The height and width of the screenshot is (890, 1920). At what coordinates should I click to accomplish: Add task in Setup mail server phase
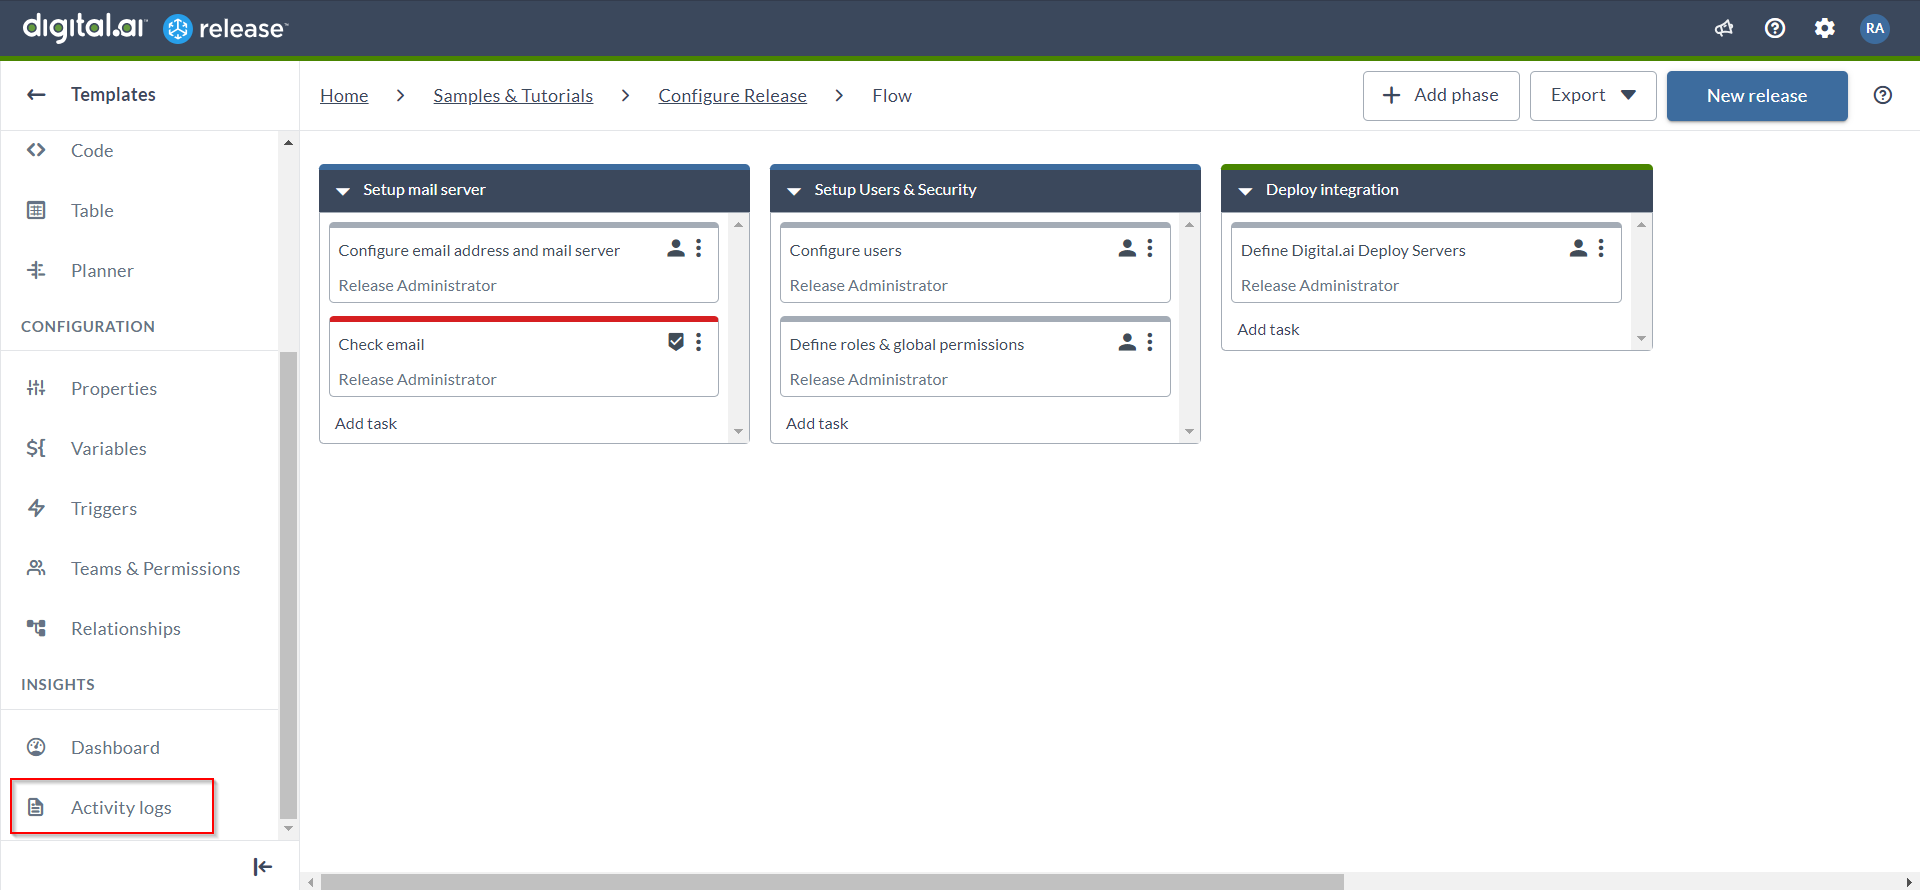(x=366, y=423)
